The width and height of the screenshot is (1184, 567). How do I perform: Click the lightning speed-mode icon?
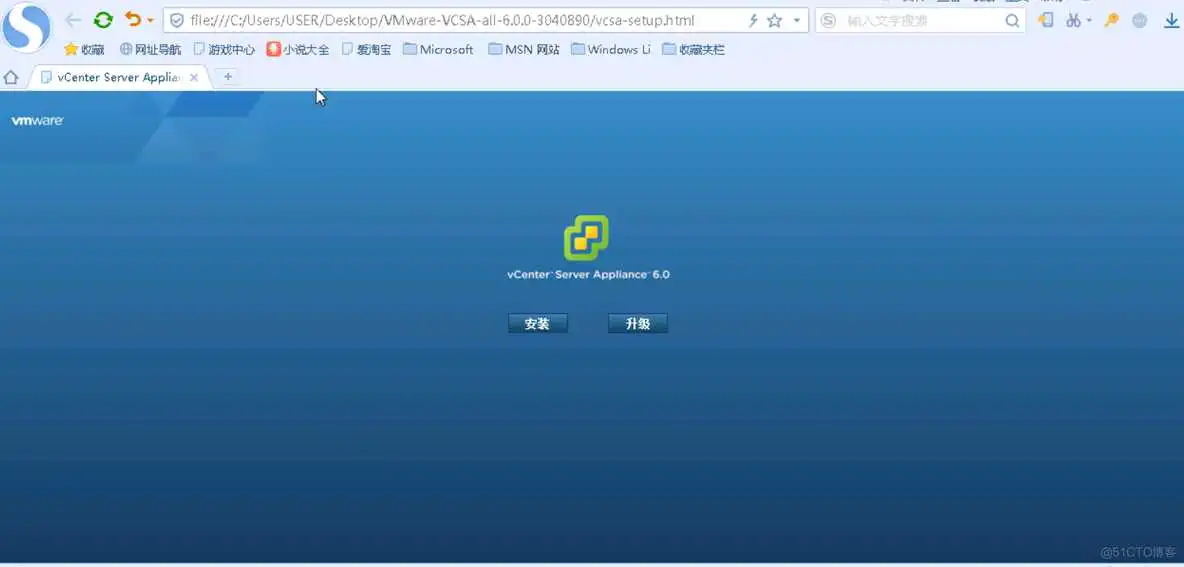[753, 20]
